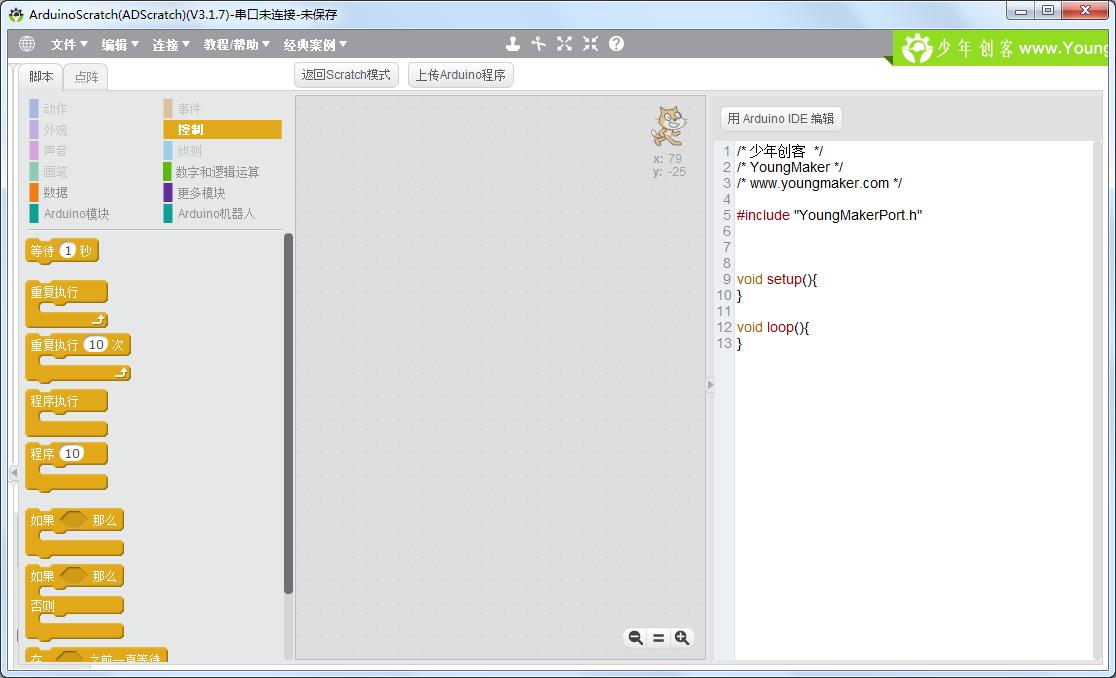Select the 控制 block category
1116x678 pixels.
(222, 129)
